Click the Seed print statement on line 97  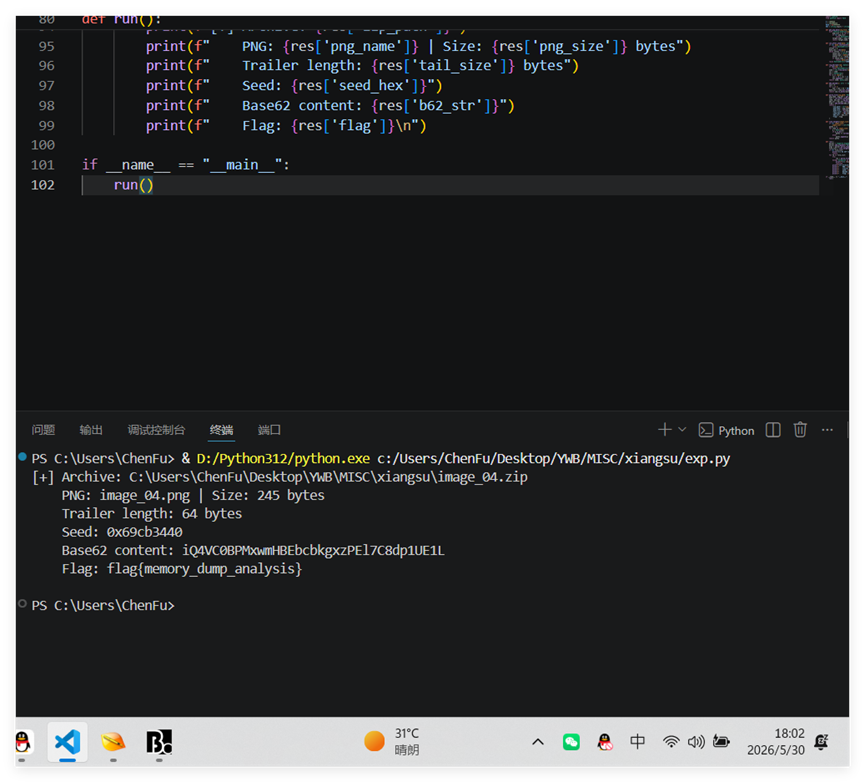294,85
